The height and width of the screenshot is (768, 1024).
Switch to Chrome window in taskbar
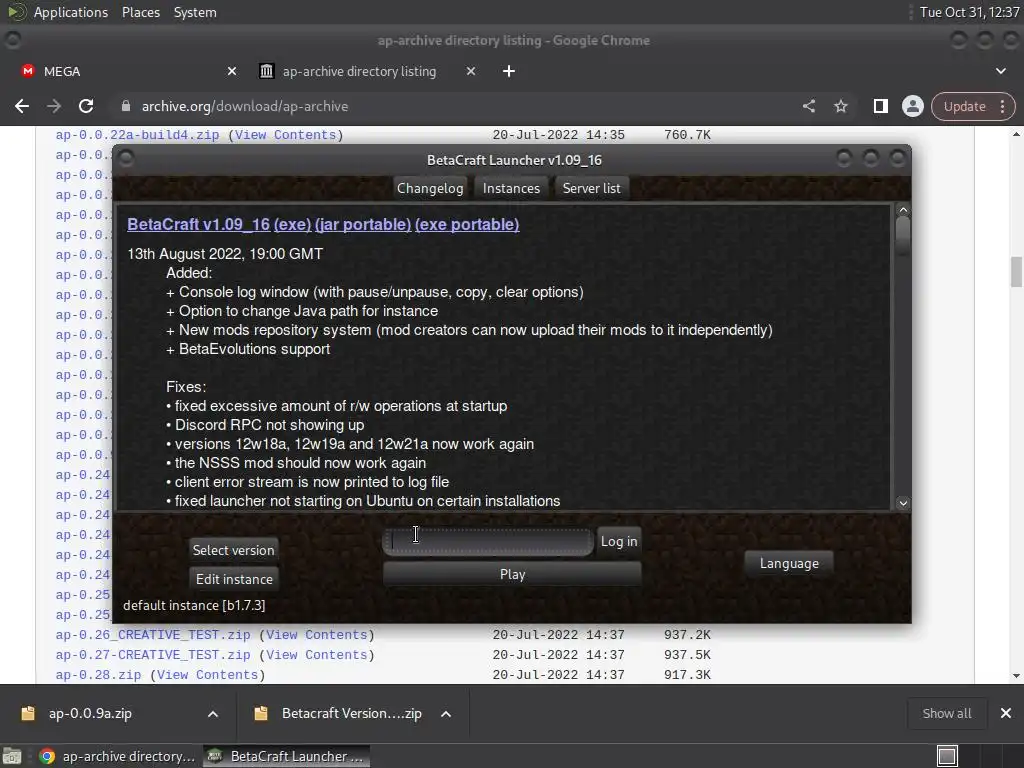click(x=117, y=756)
